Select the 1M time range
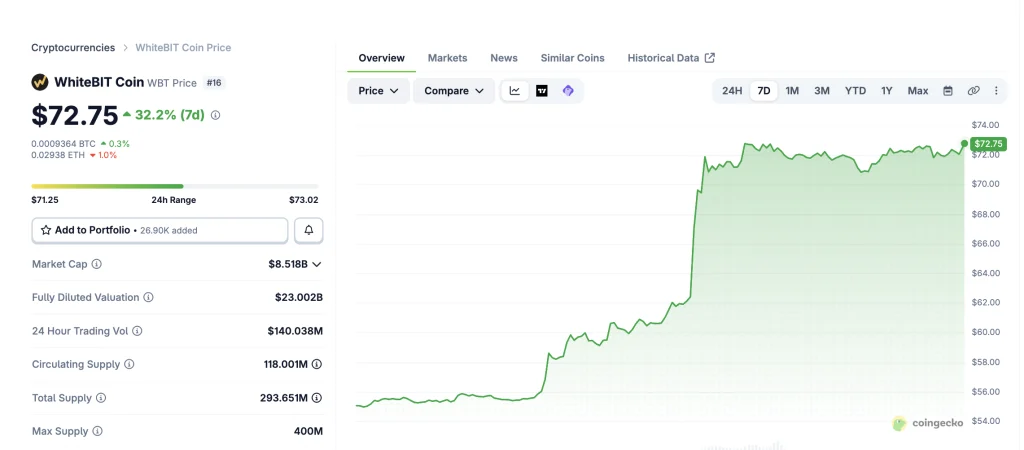This screenshot has height=450, width=1024. 792,91
